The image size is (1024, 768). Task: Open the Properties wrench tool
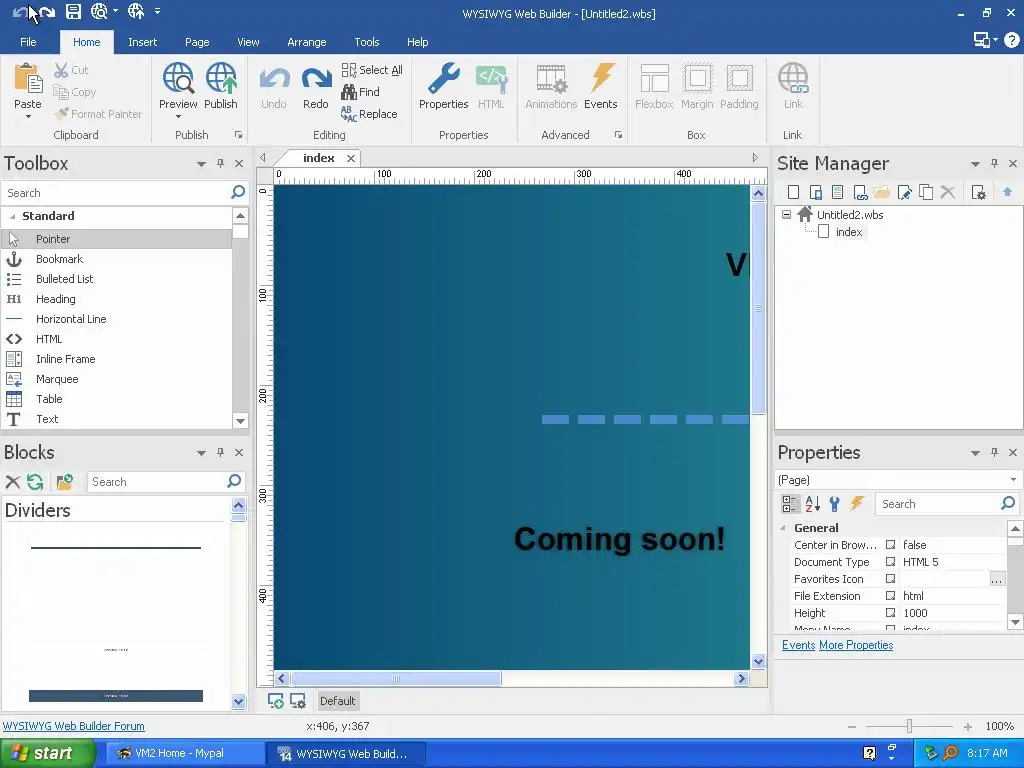point(443,86)
